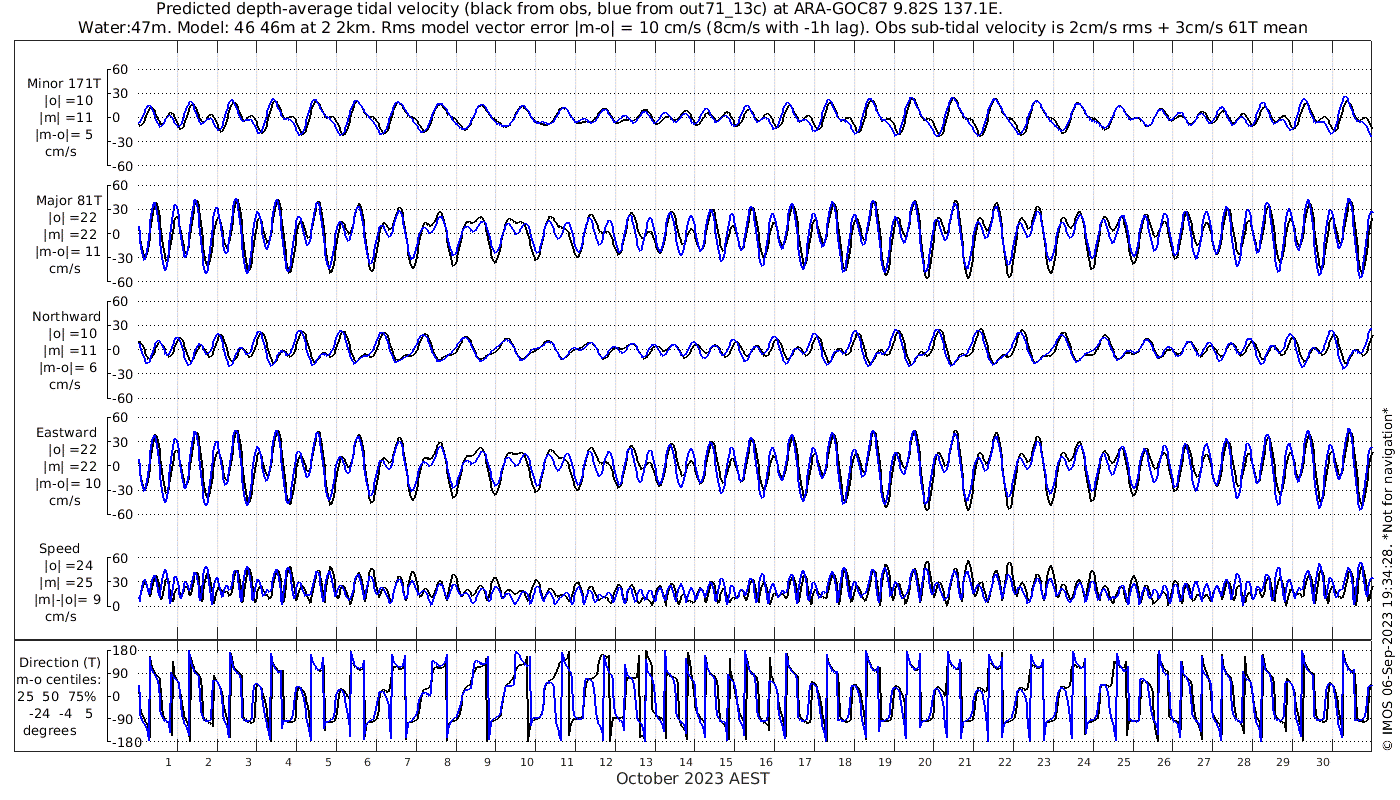Click day '13' on the date axis
The width and height of the screenshot is (1400, 800).
click(646, 761)
